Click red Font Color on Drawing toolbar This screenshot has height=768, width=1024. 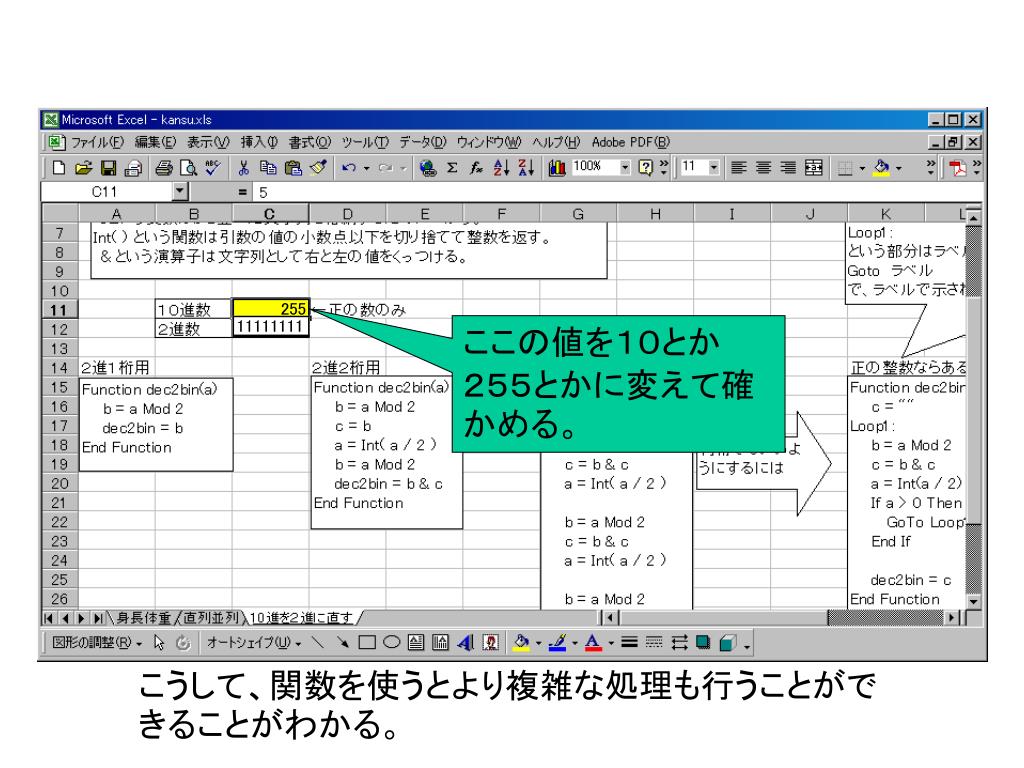tap(593, 643)
